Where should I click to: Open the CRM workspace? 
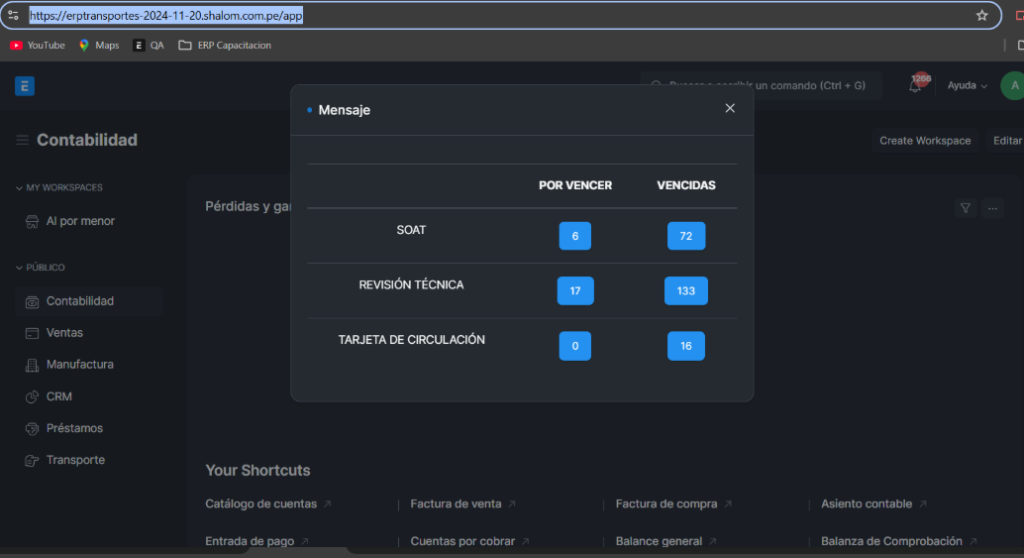pyautogui.click(x=59, y=397)
